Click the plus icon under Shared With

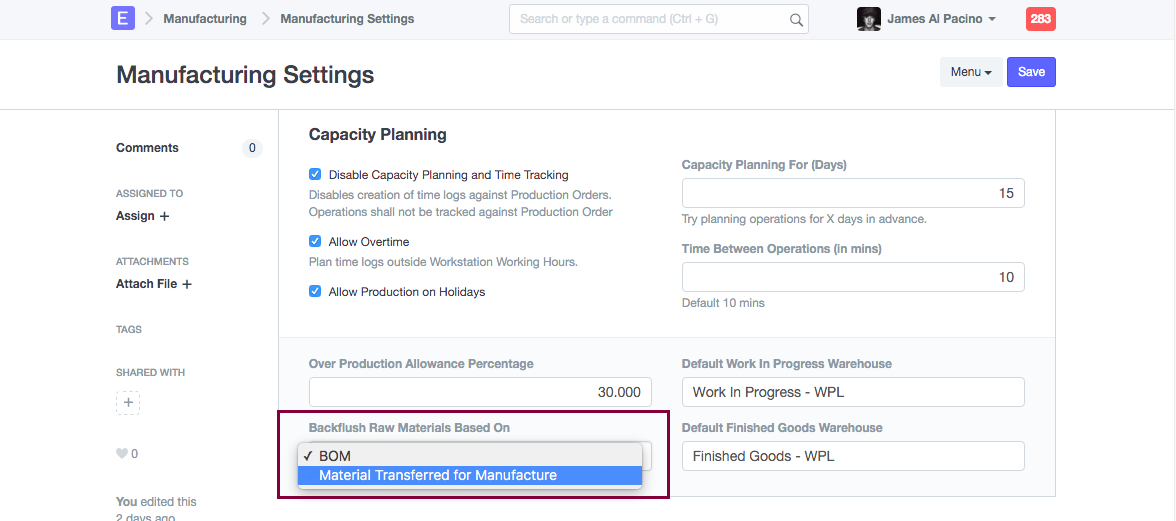point(128,402)
